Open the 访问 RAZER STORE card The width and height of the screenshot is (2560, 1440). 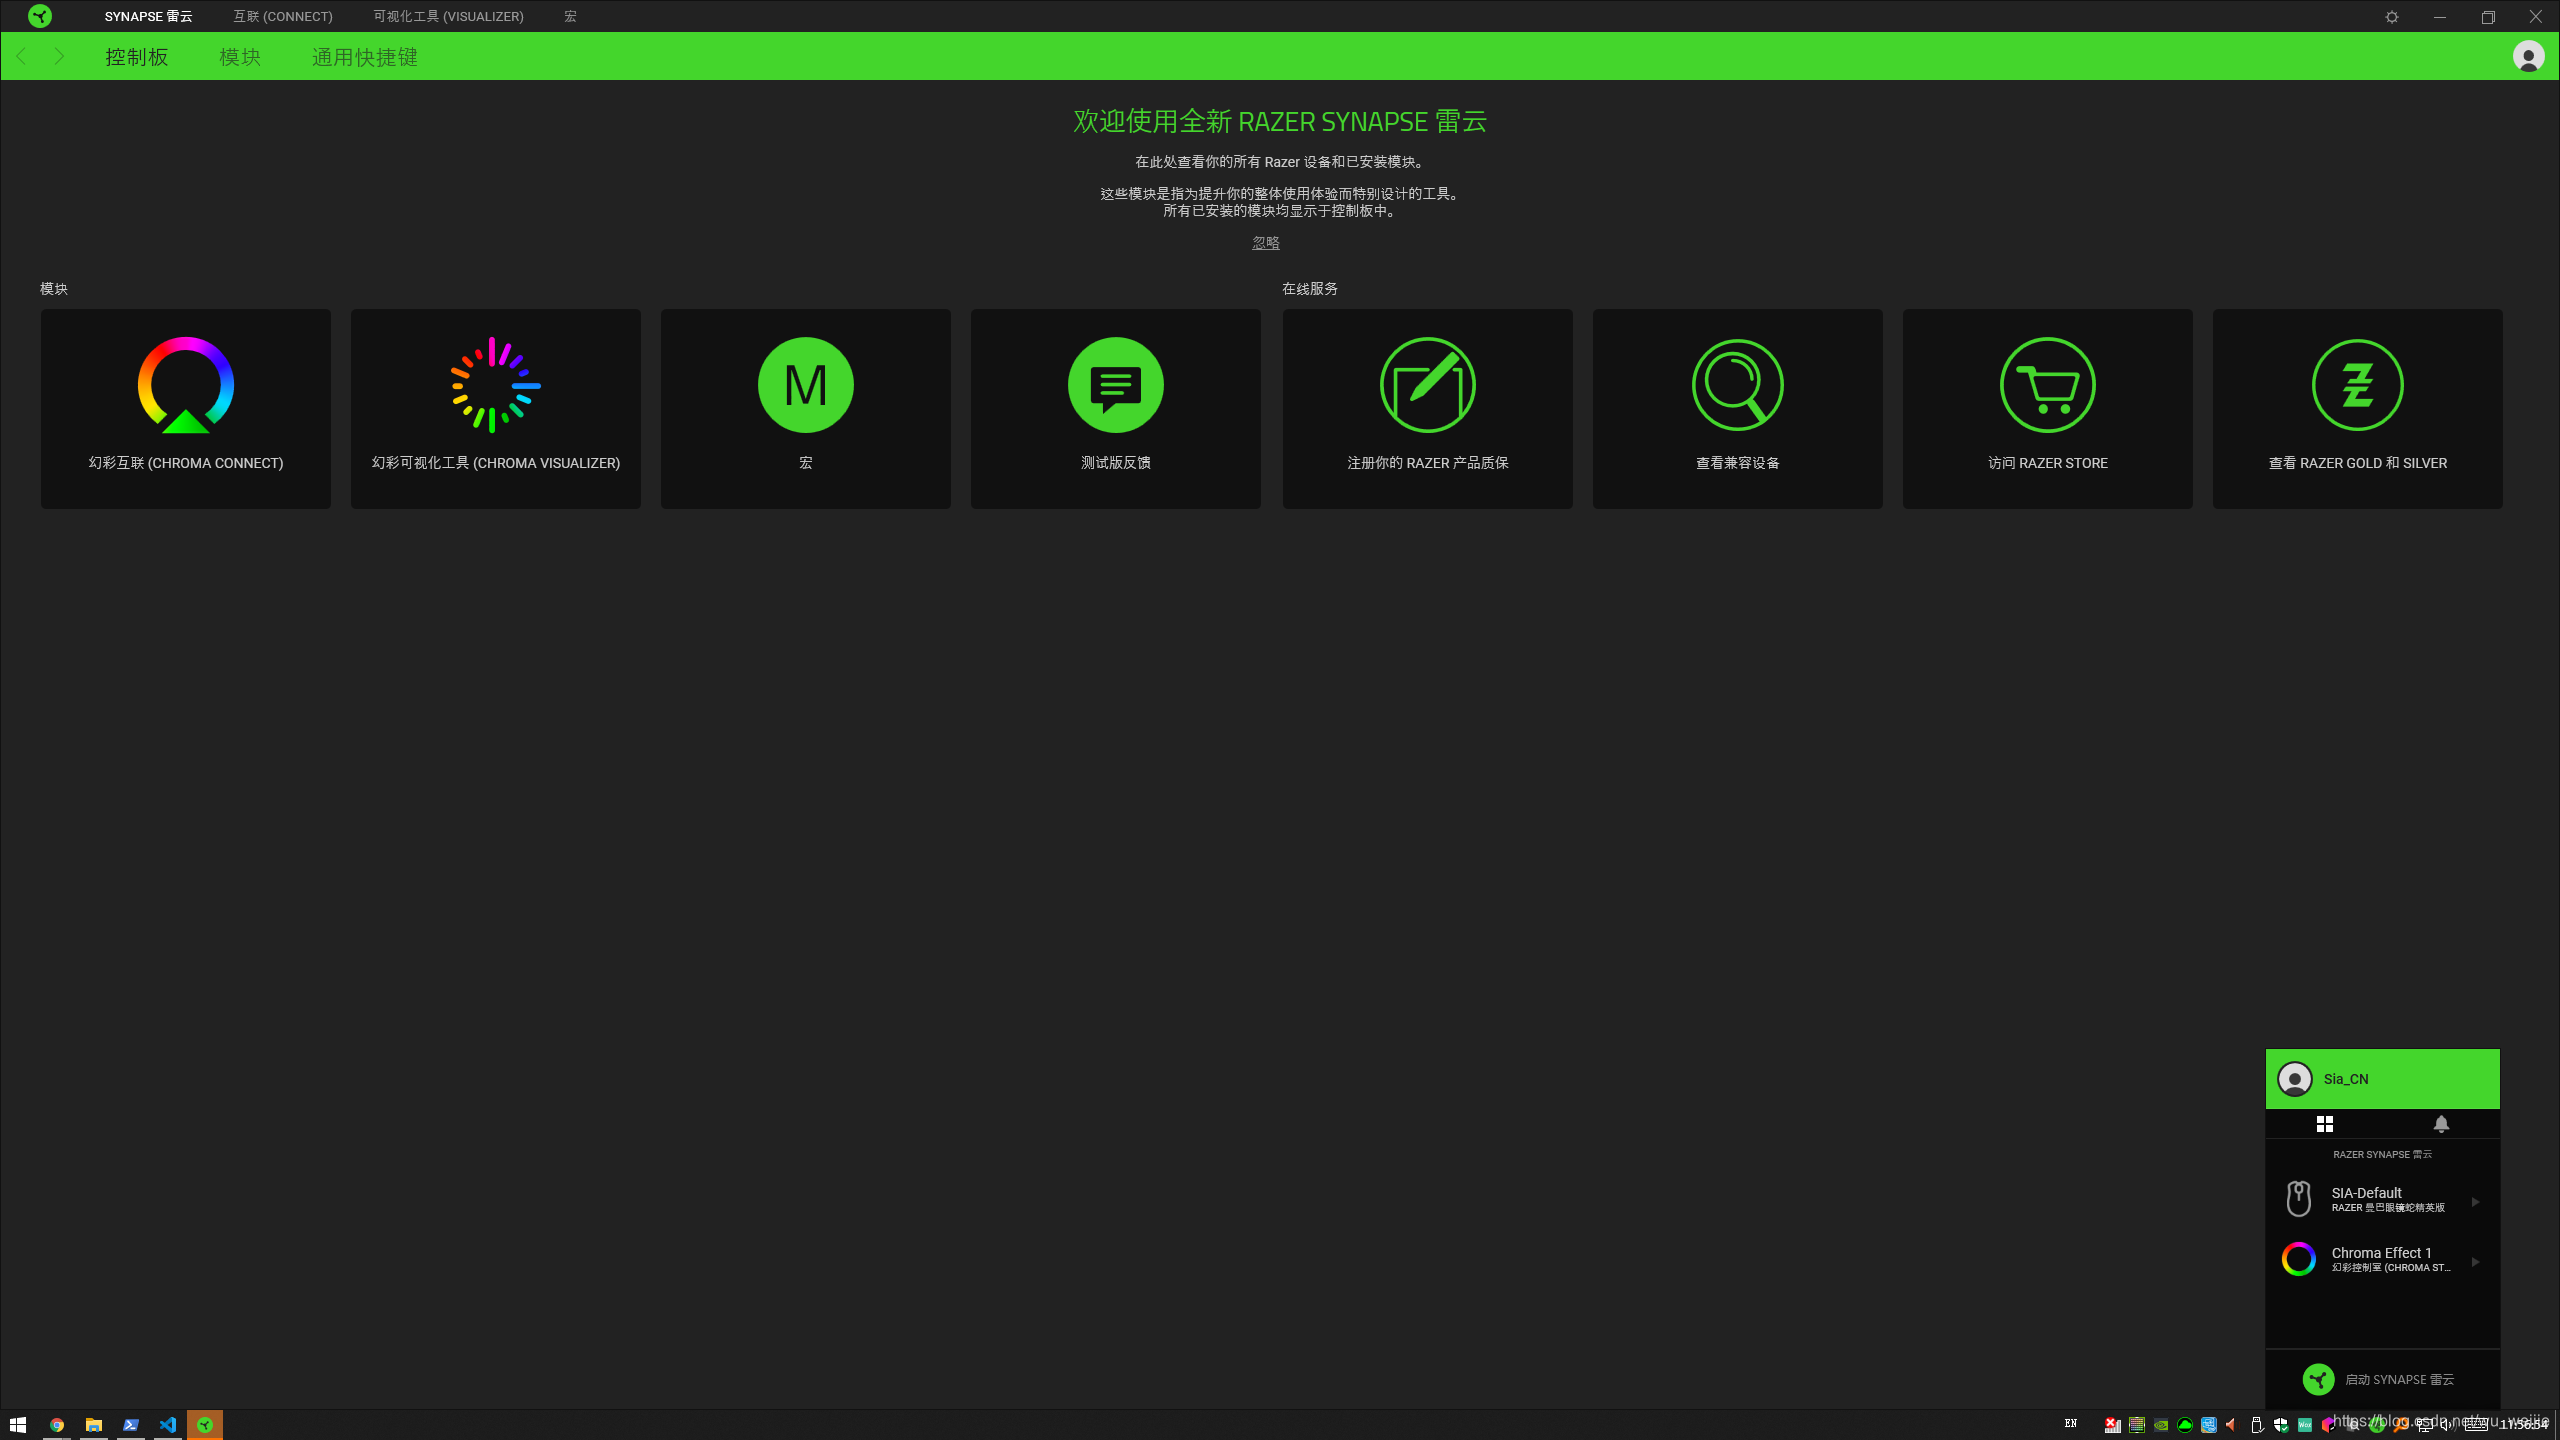tap(2048, 408)
